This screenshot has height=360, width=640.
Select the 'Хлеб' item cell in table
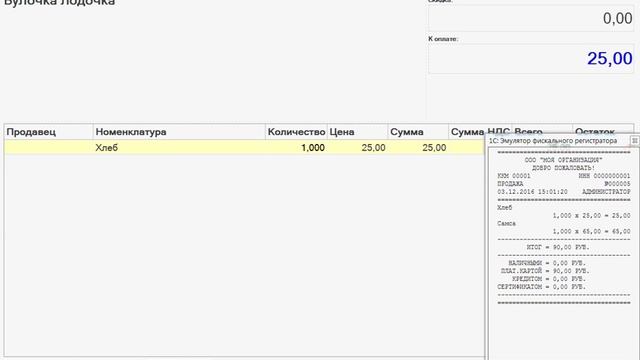tap(179, 147)
